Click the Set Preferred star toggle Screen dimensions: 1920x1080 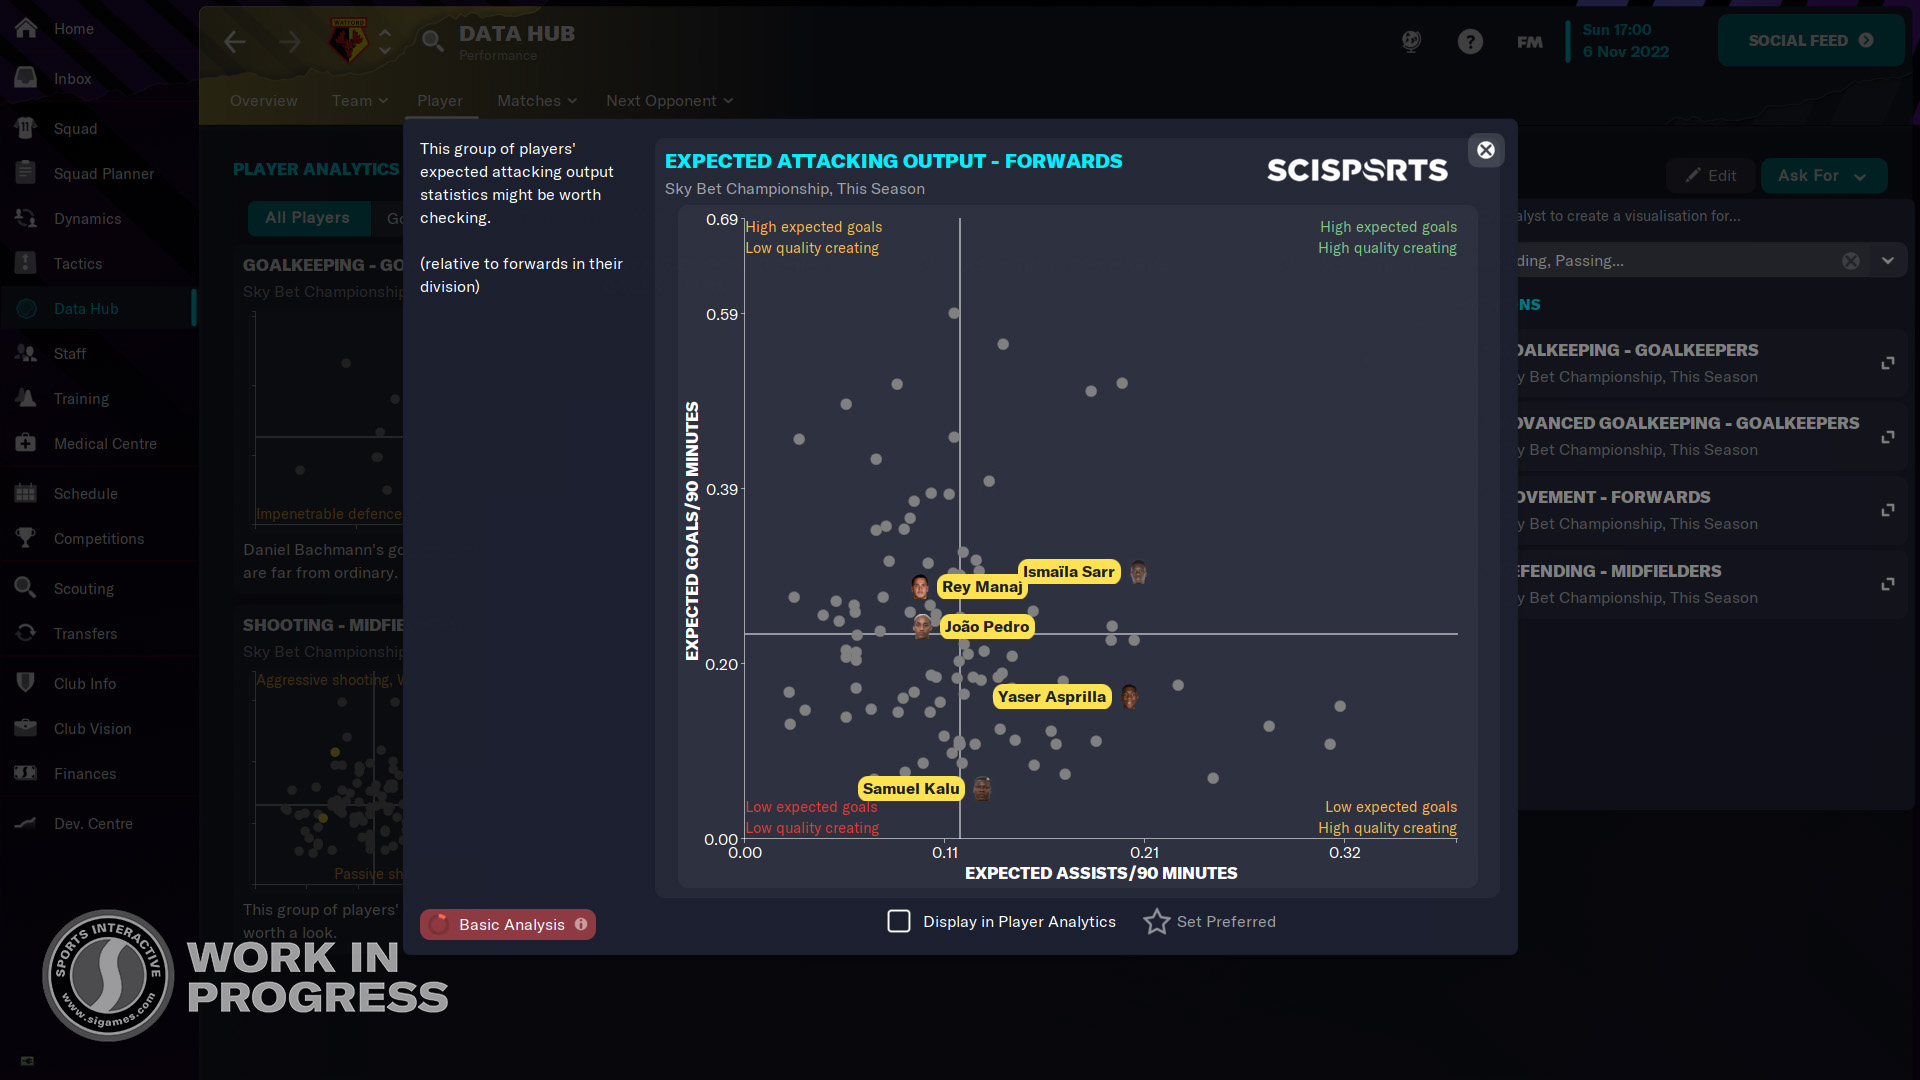(1155, 920)
